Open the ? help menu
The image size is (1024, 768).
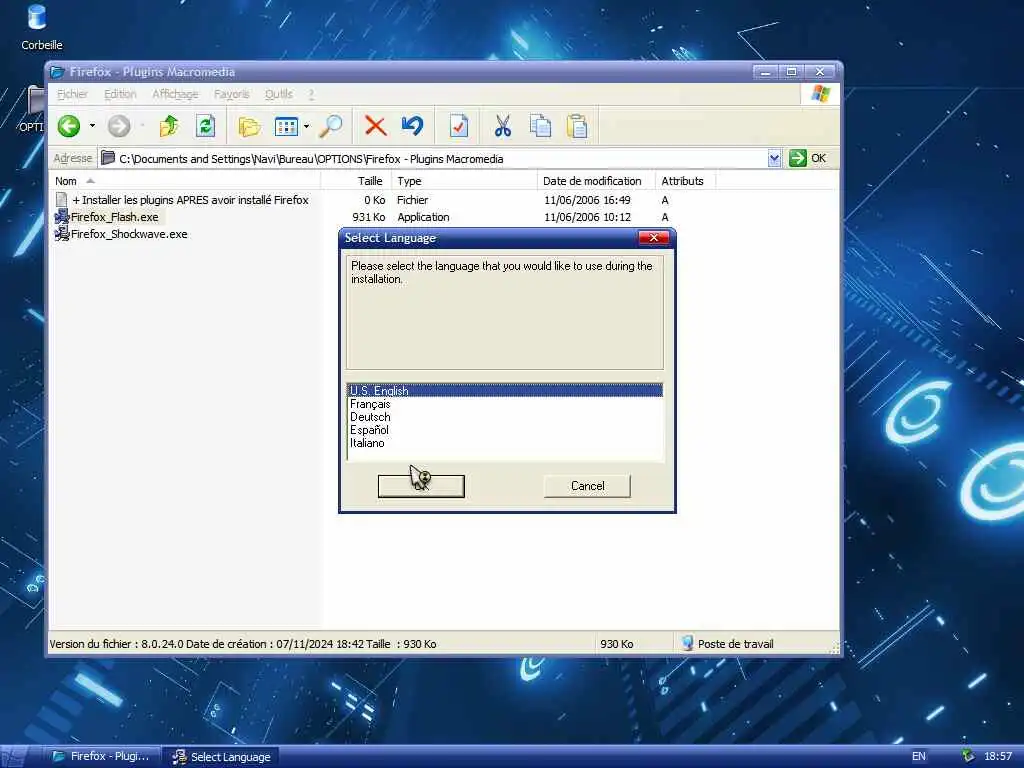coord(312,94)
